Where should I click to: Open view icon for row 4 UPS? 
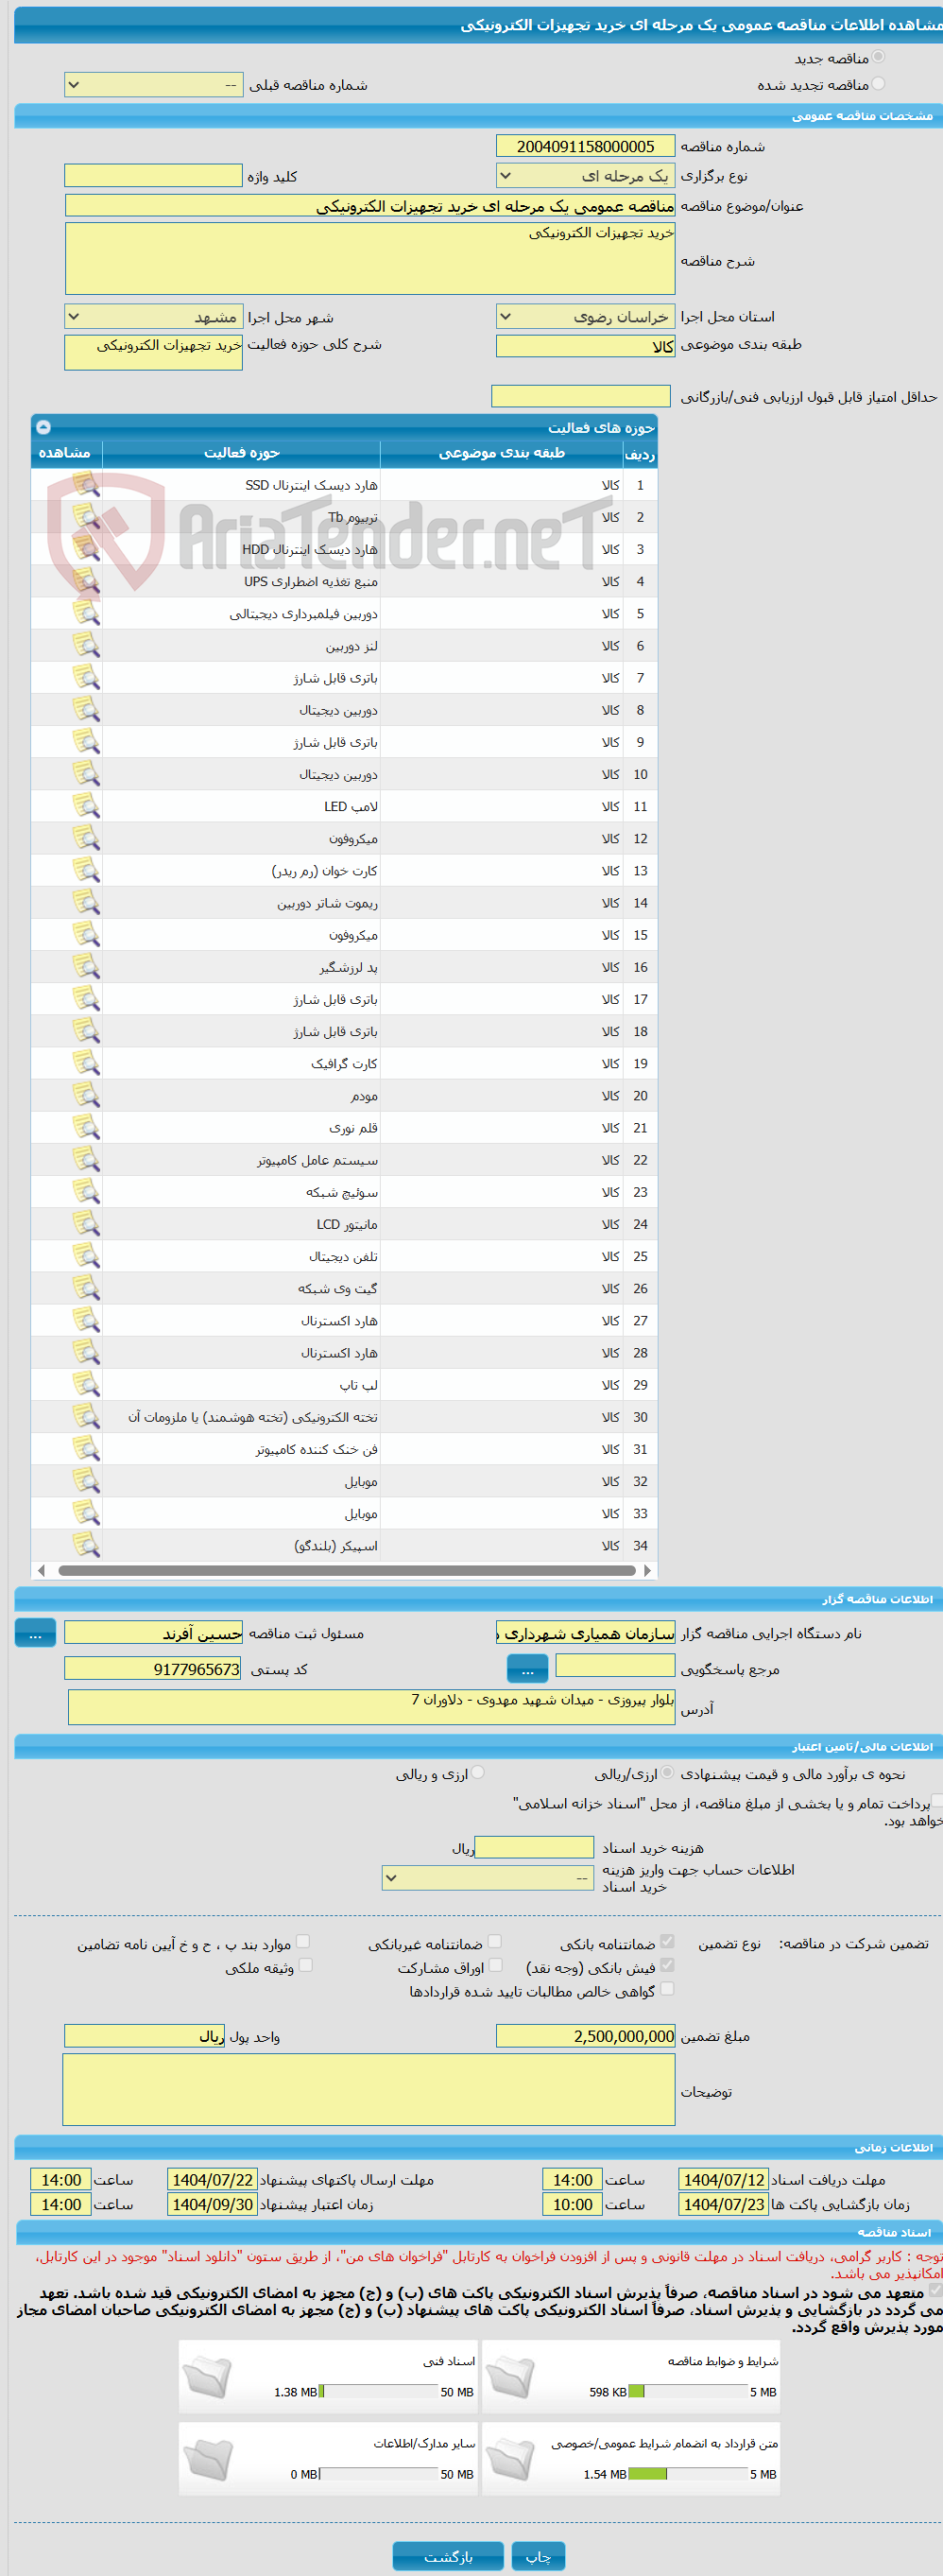click(86, 581)
